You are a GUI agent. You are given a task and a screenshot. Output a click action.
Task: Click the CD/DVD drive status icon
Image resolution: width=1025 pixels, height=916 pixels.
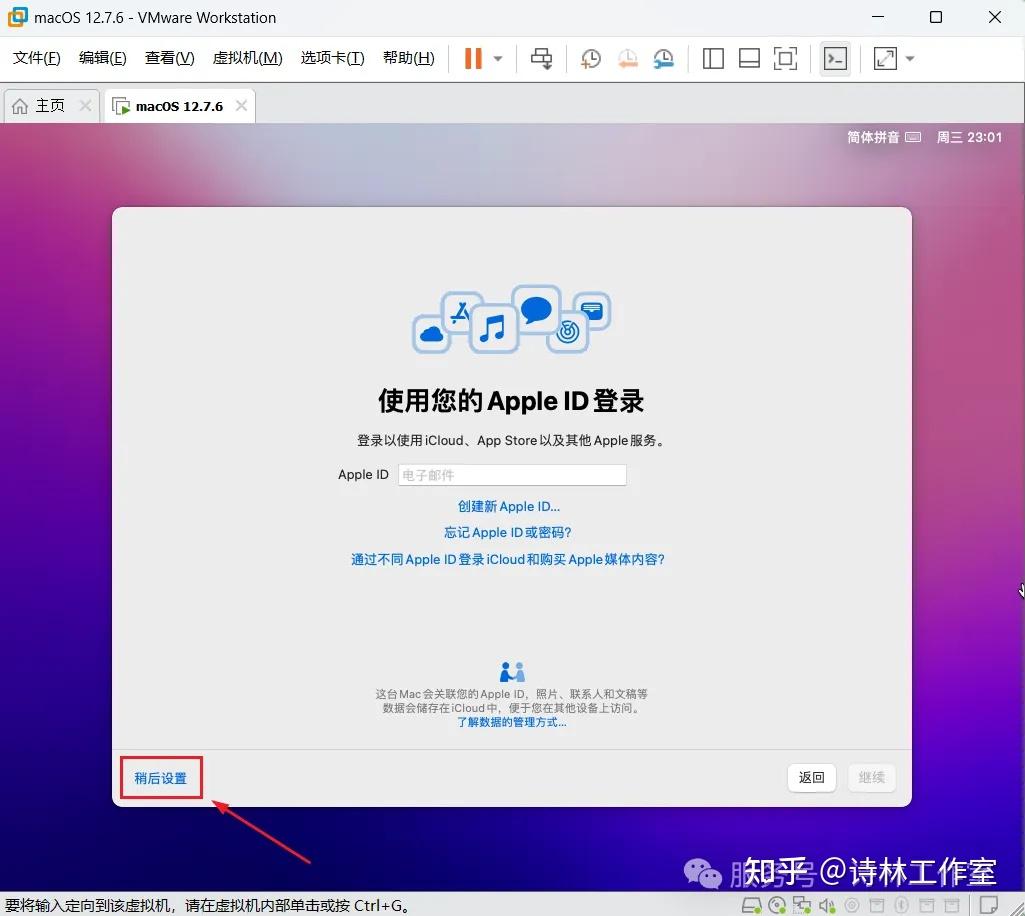tap(777, 905)
